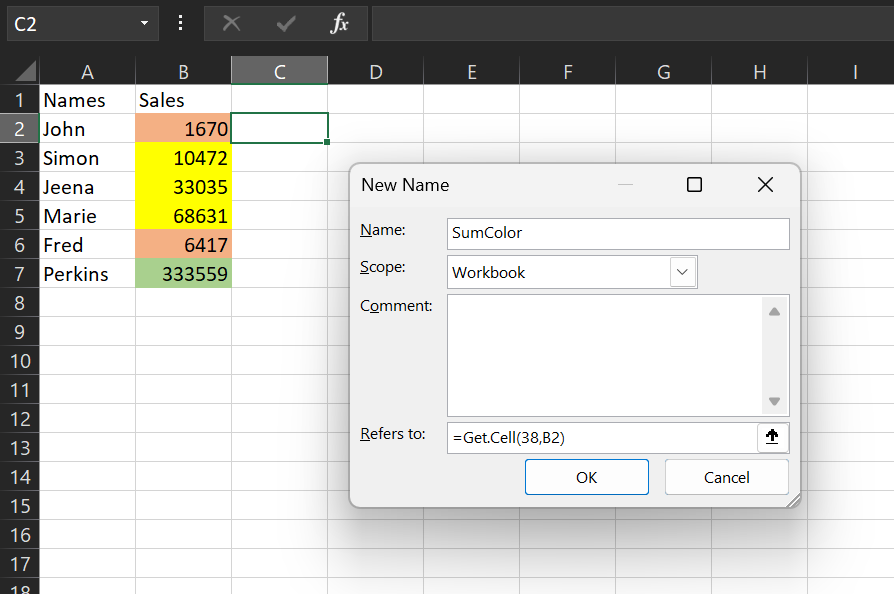This screenshot has height=594, width=894.
Task: Close the New Name dialog
Action: tap(765, 185)
